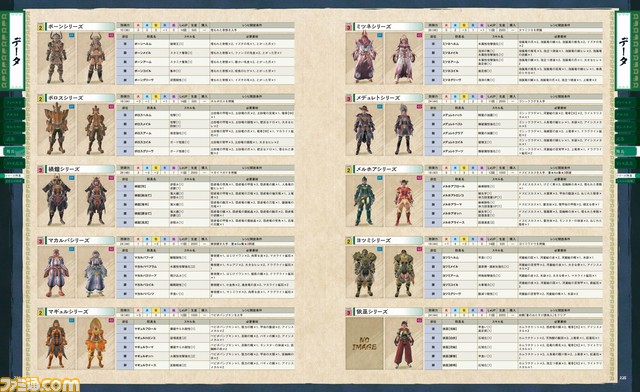This screenshot has height=392, width=640.
Task: Click the rarity 3 badge beside ミツネシリーズ
Action: 348,27
